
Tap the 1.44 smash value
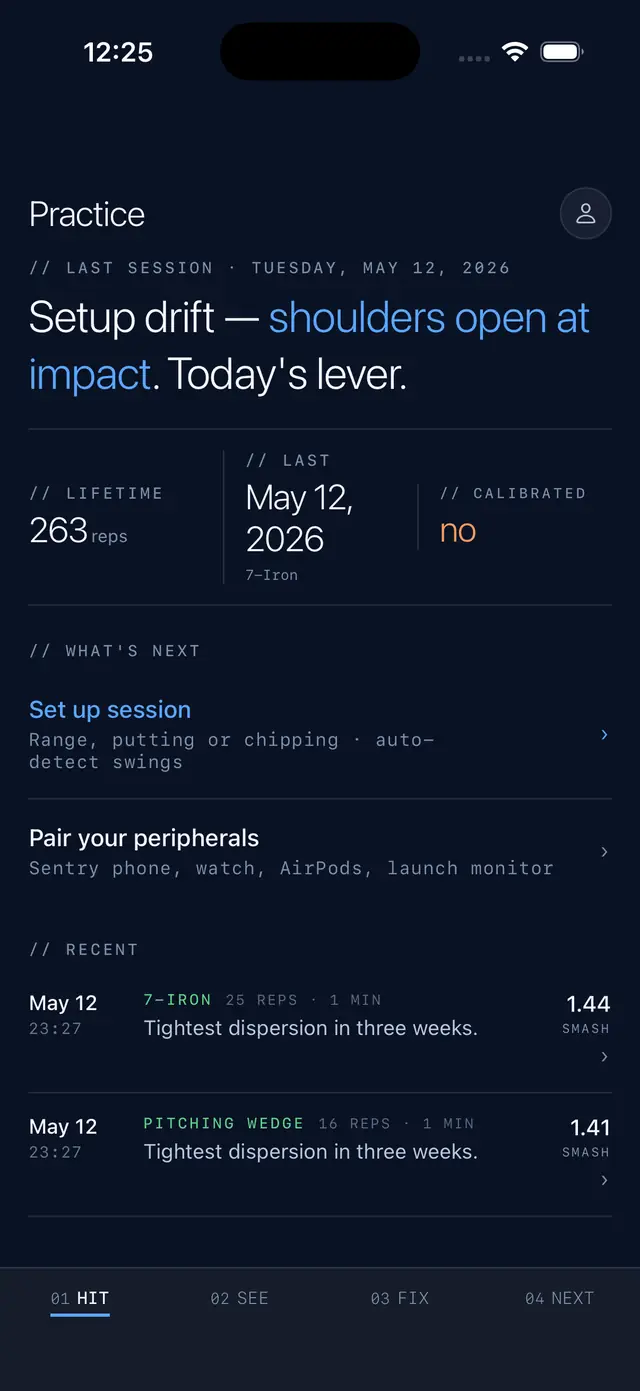(588, 1004)
